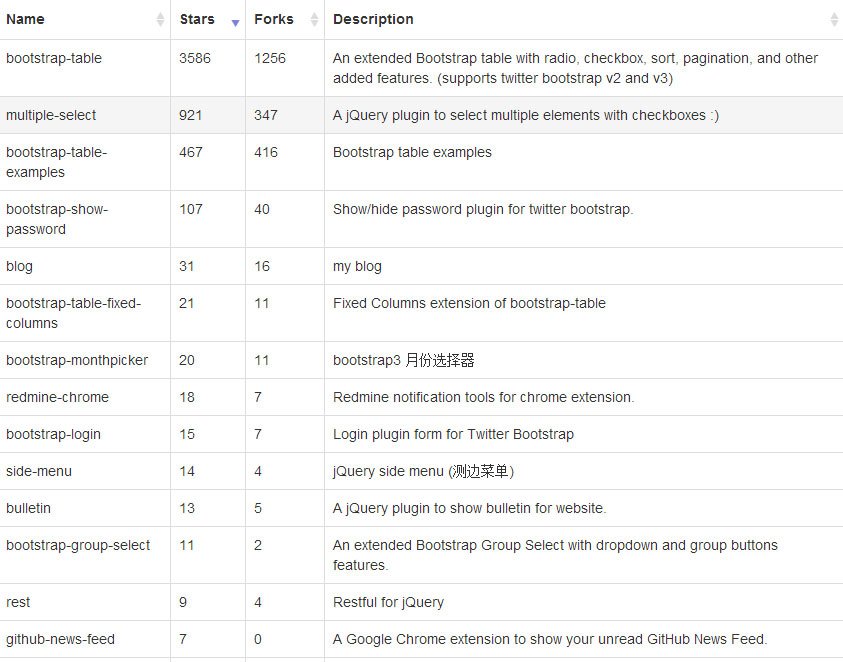Select the multiple-select row name
This screenshot has width=843, height=662.
pos(51,115)
